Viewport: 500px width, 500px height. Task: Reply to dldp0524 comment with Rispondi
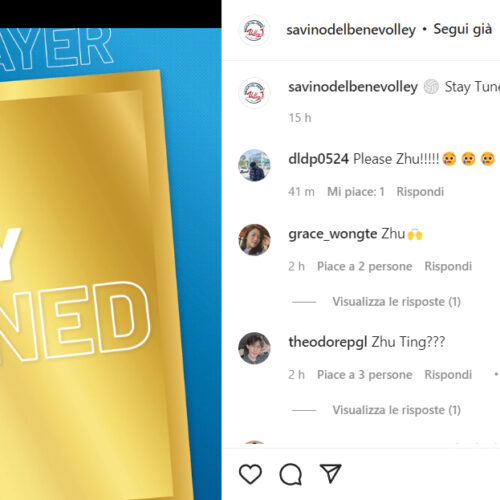[420, 192]
